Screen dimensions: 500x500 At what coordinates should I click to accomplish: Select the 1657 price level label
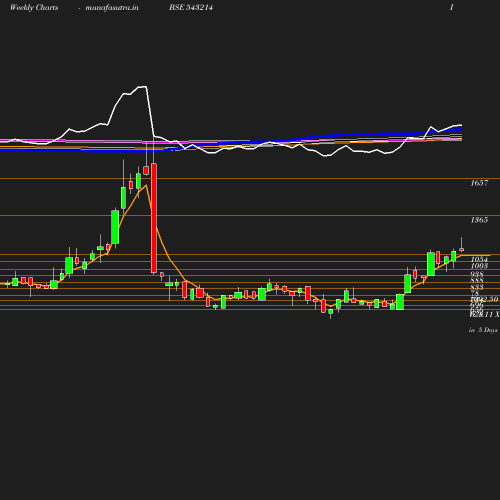tap(479, 183)
